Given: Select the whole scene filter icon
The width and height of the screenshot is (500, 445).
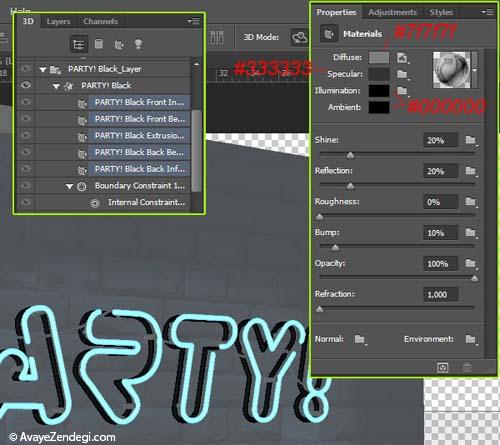Looking at the screenshot, I should pos(79,44).
